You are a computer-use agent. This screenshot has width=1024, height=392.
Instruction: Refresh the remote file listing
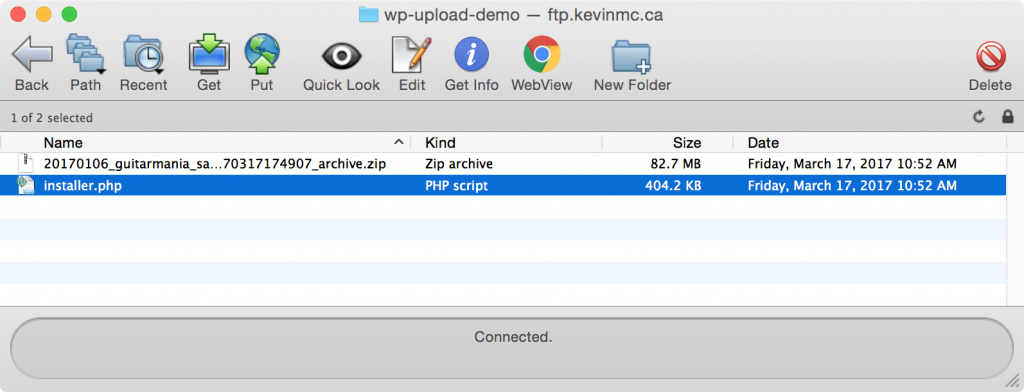point(978,117)
